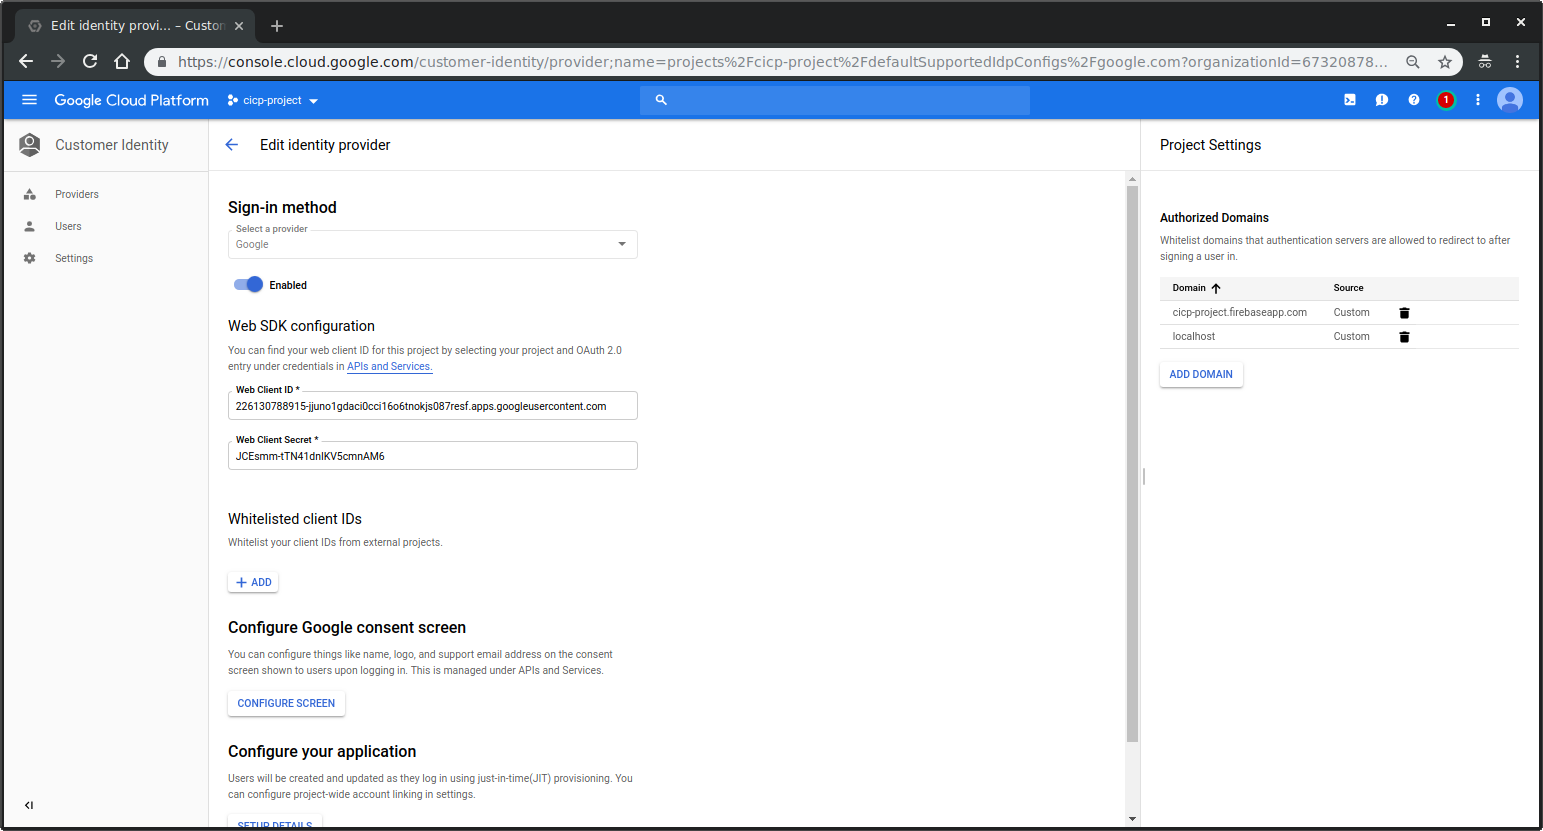Image resolution: width=1543 pixels, height=831 pixels.
Task: Open the Chrome three-dot menu
Action: point(1517,62)
